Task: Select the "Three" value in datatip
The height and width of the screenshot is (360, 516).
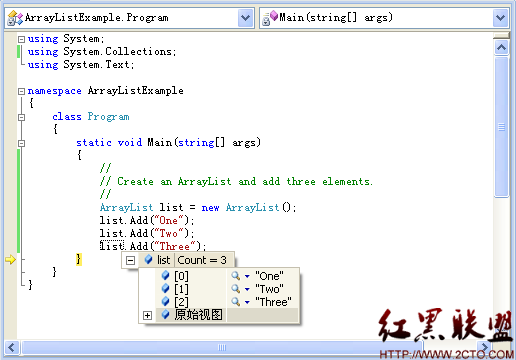Action: (273, 302)
